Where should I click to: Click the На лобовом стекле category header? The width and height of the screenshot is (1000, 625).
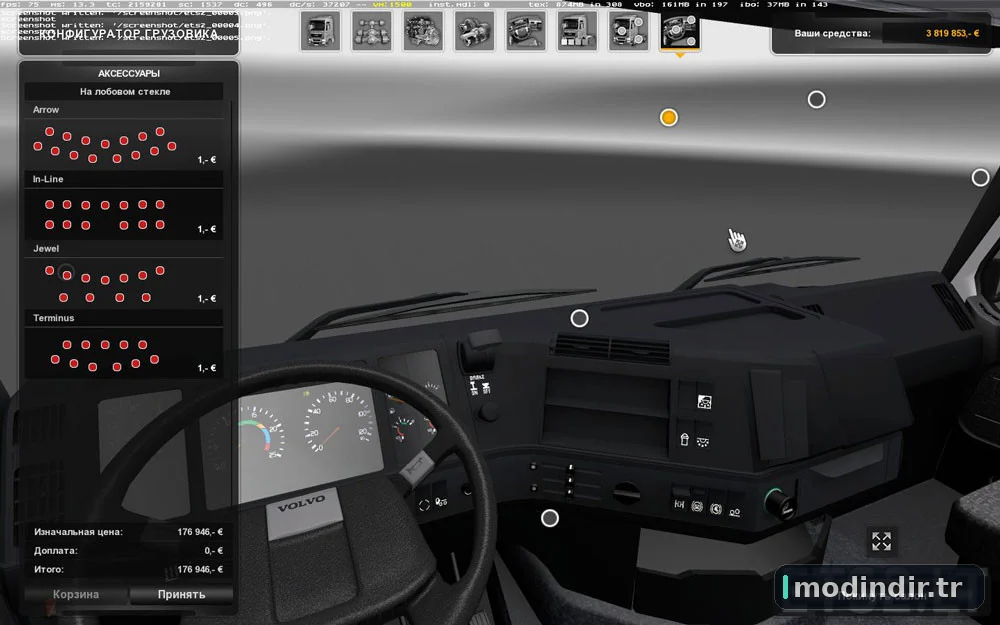pyautogui.click(x=124, y=91)
